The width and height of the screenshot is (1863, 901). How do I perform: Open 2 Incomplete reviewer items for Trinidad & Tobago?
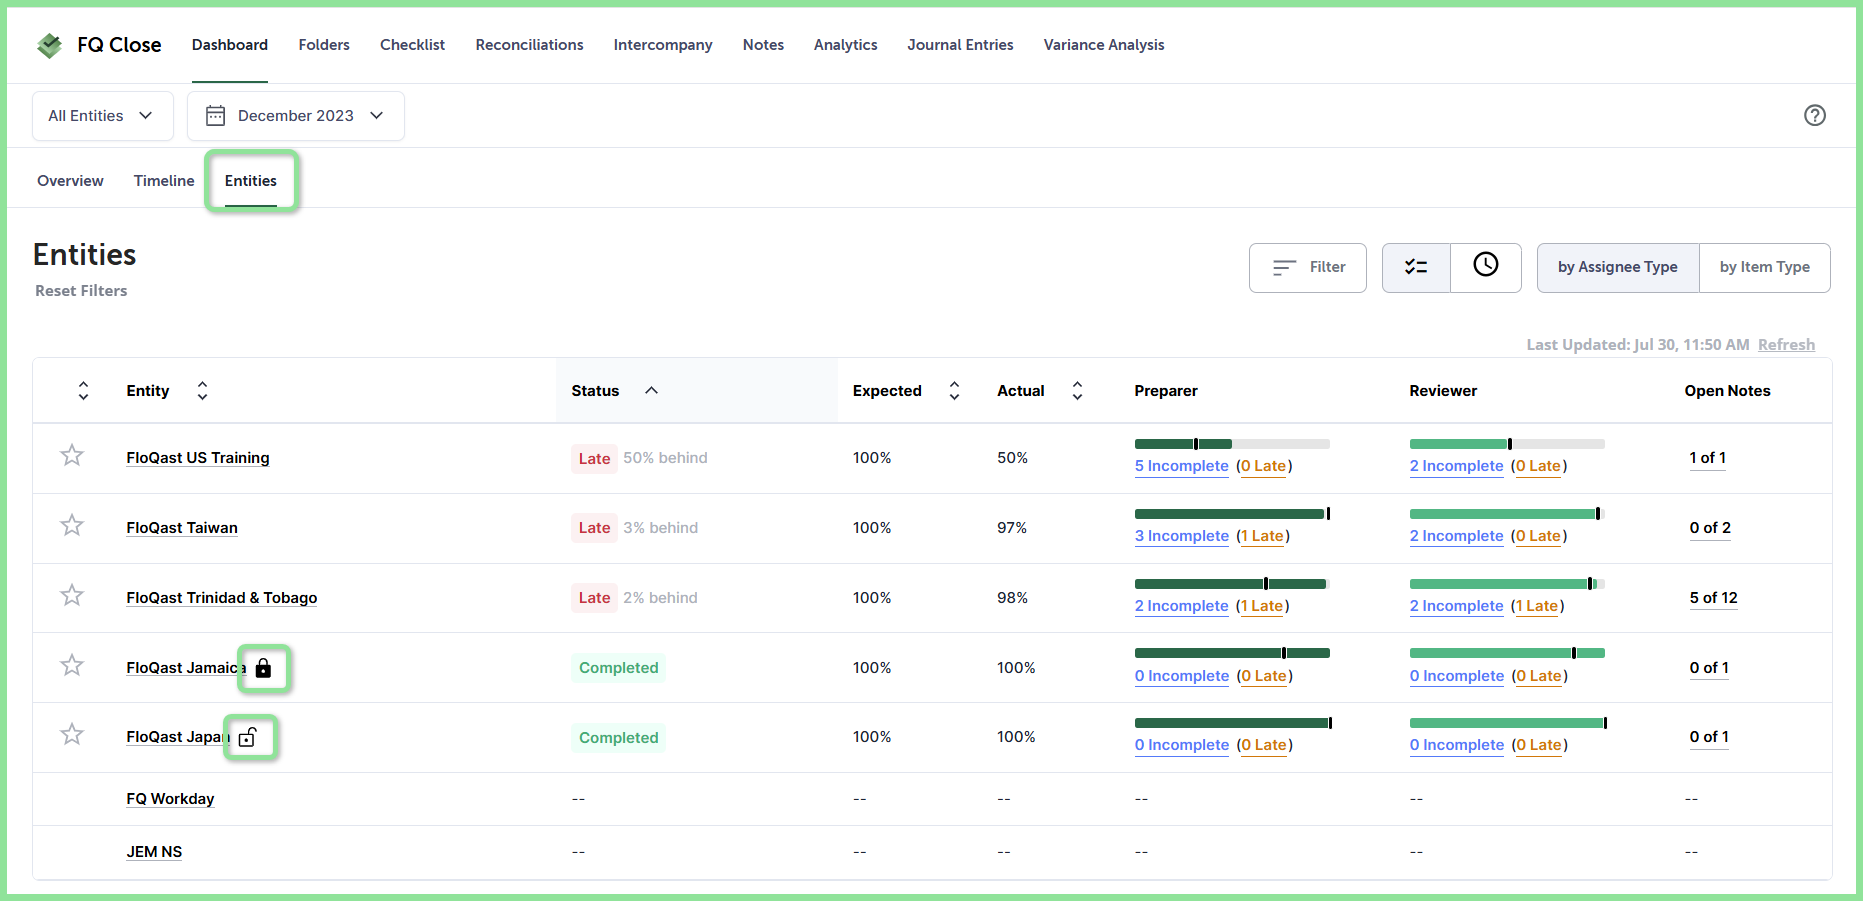[x=1457, y=606]
